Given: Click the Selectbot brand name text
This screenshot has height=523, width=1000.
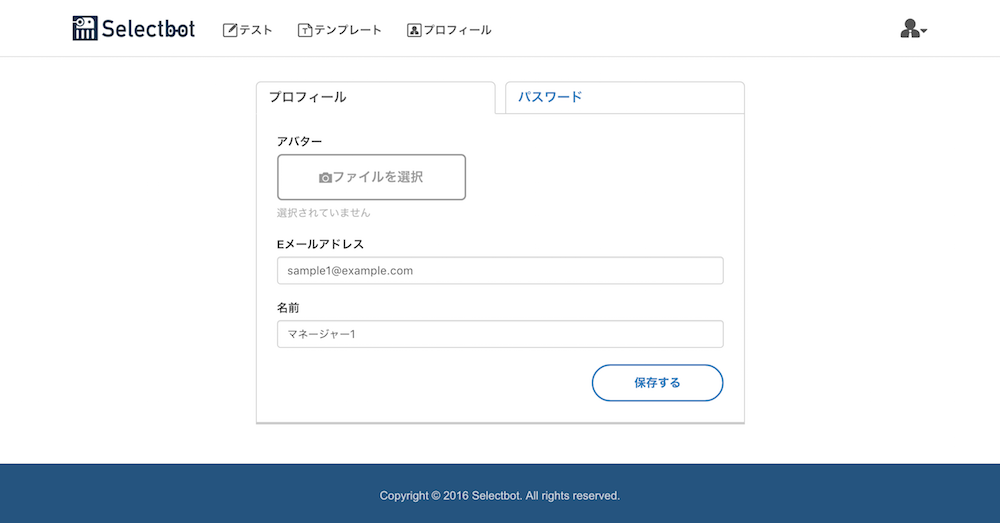Looking at the screenshot, I should tap(149, 29).
